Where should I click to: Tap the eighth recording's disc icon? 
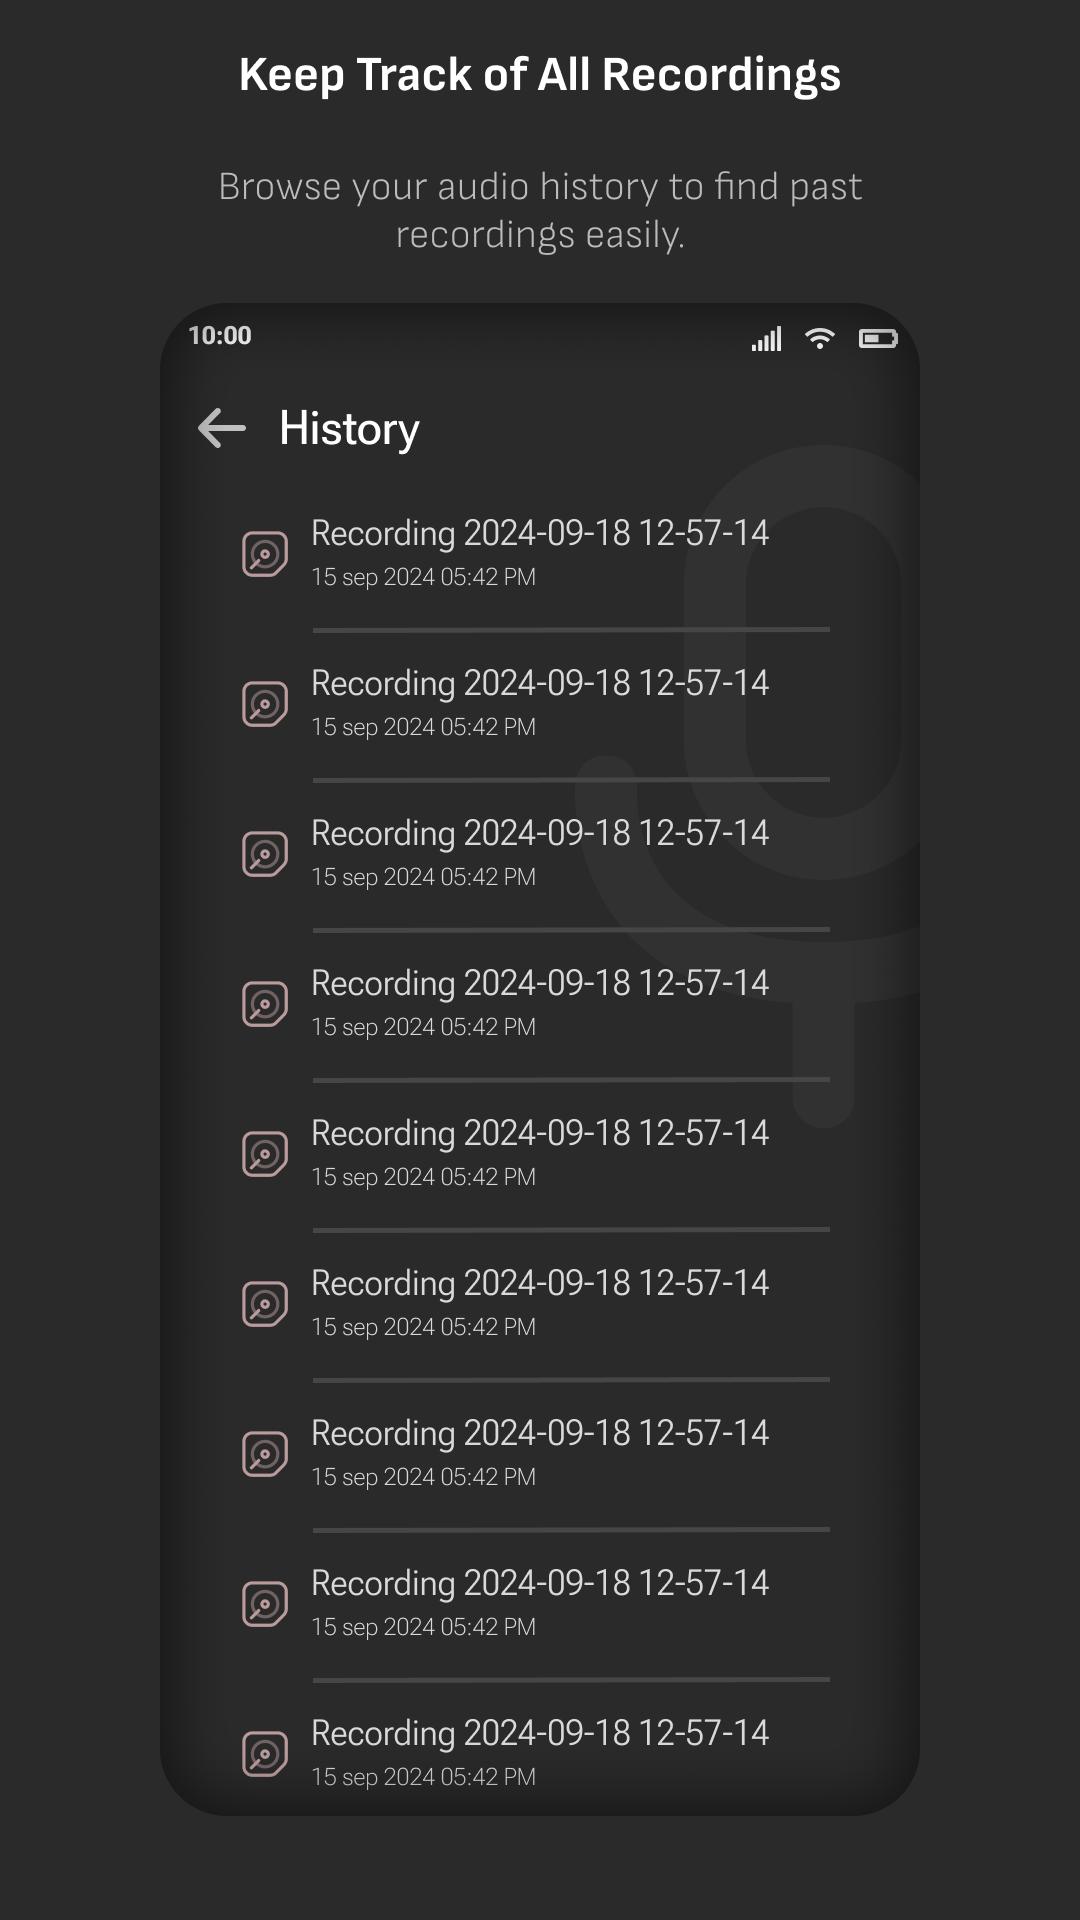(265, 1604)
